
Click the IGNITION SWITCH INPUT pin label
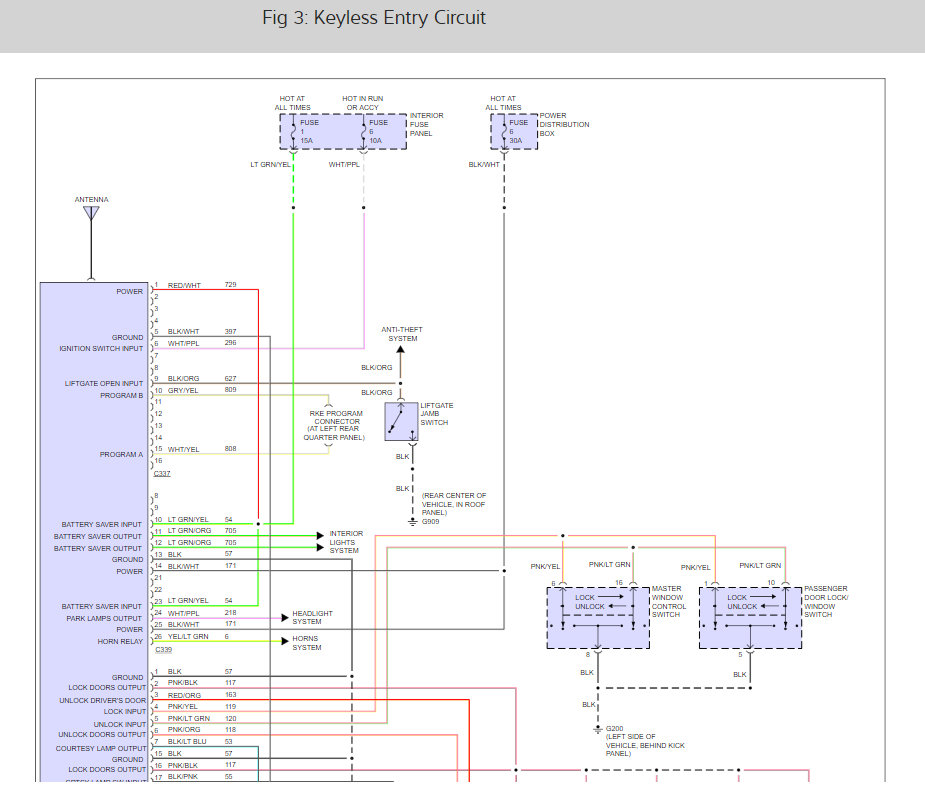coord(101,349)
